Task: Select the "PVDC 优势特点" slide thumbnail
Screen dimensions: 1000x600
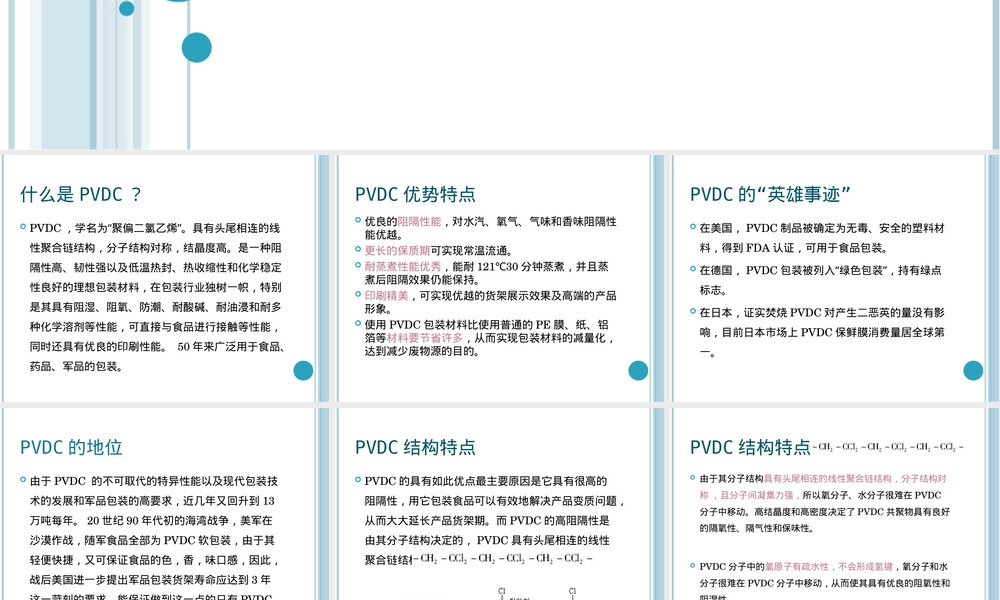Action: point(499,279)
